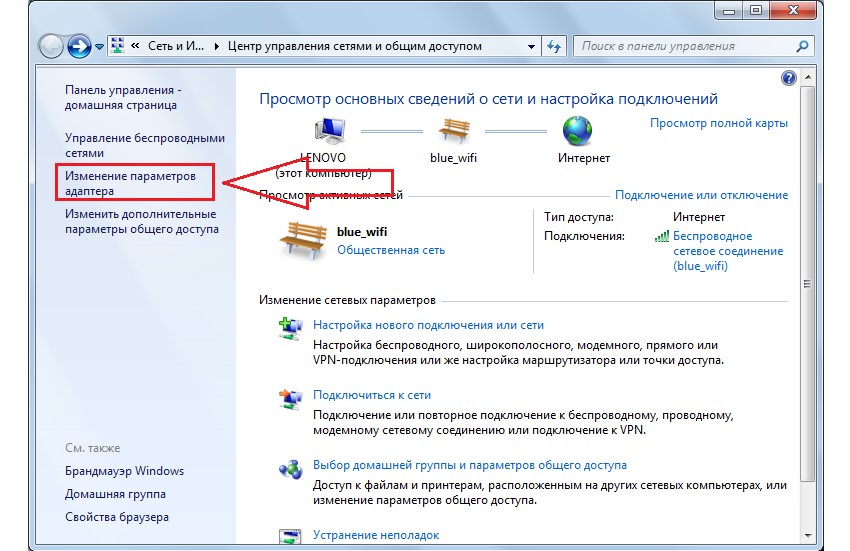850x551 pixels.
Task: Click the blue_wifi bench icon in network map
Action: pos(454,131)
